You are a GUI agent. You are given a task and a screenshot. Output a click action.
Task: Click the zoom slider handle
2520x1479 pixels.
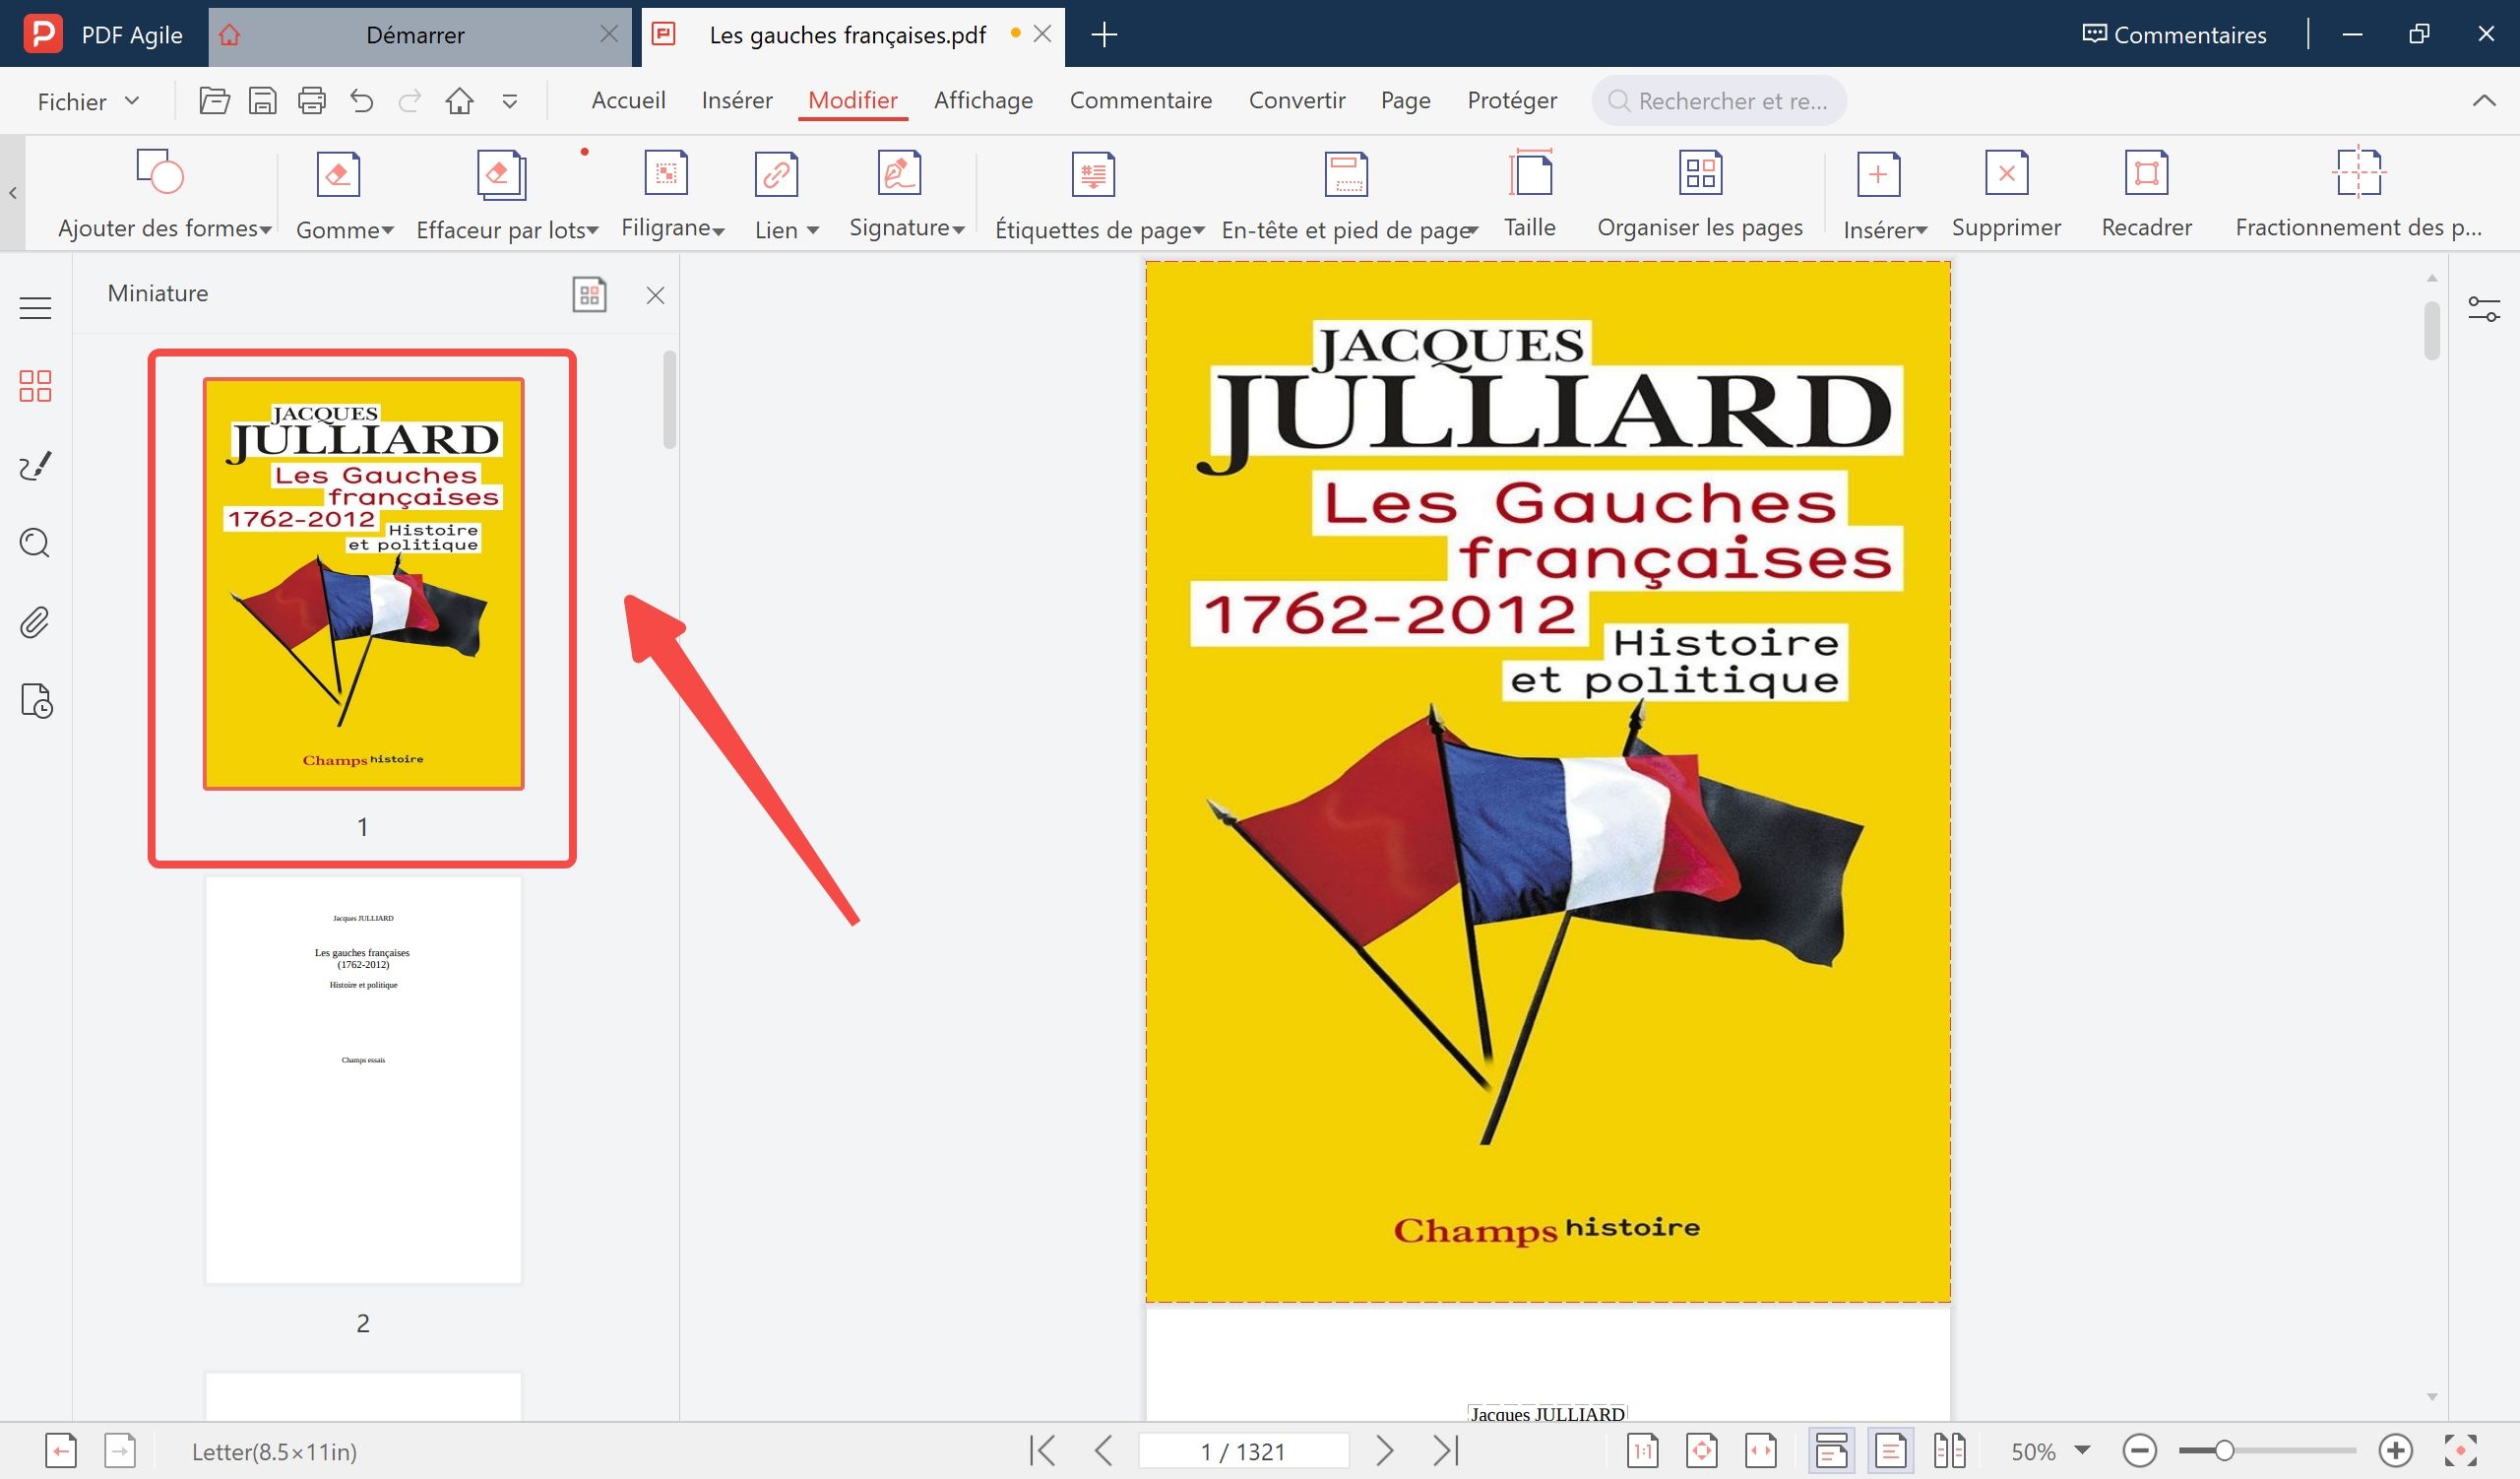pos(2224,1450)
